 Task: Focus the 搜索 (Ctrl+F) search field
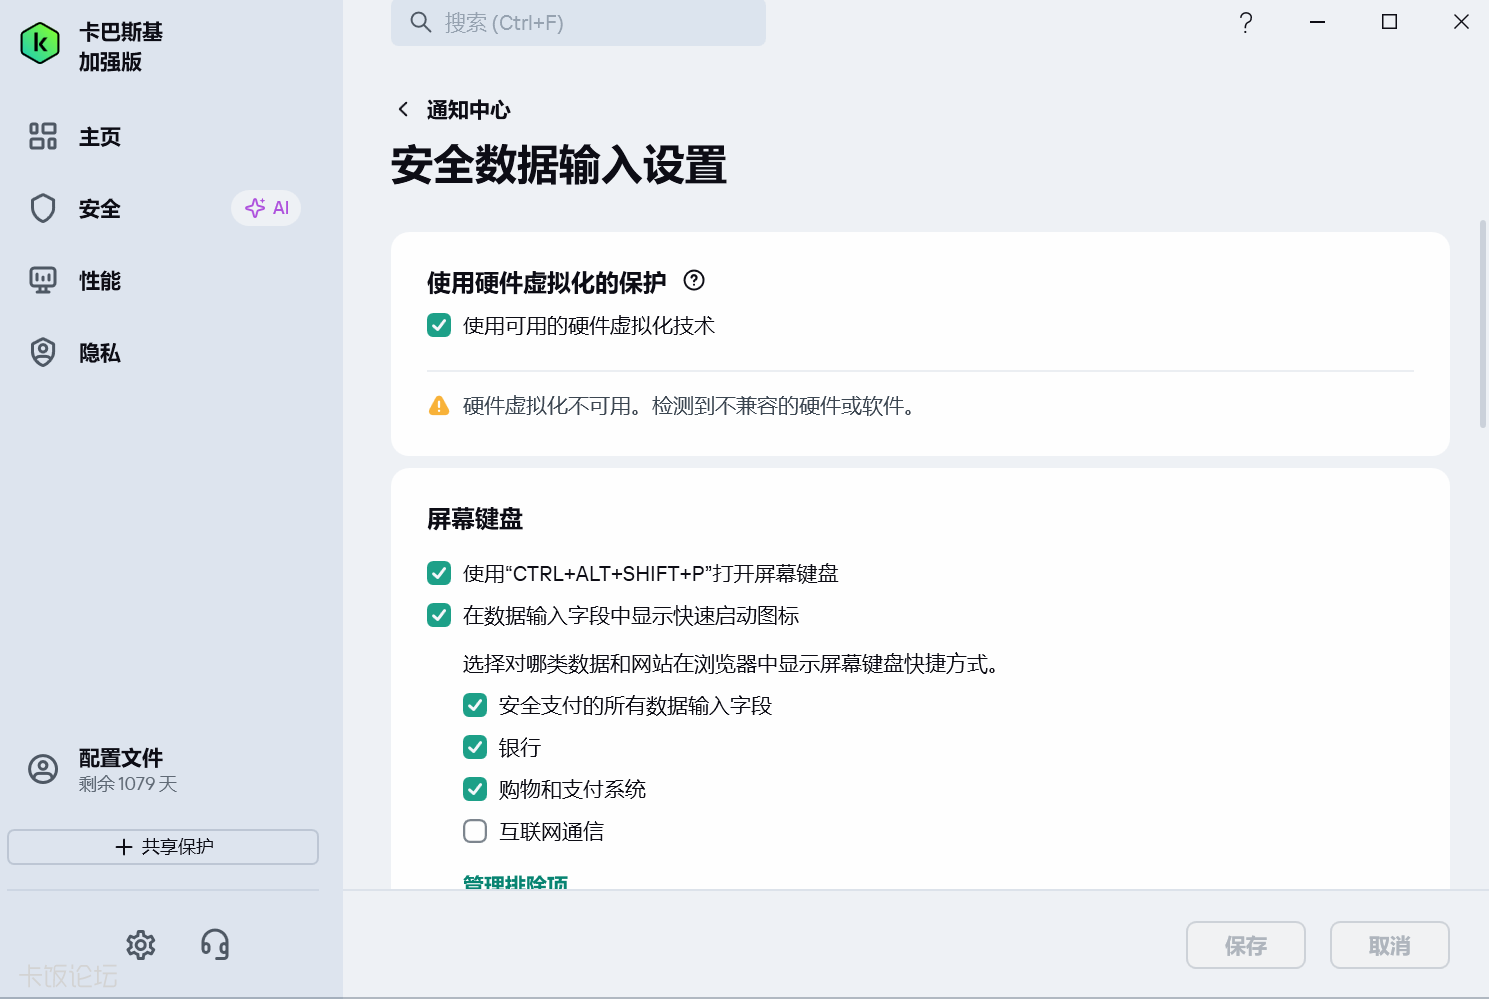tap(578, 22)
